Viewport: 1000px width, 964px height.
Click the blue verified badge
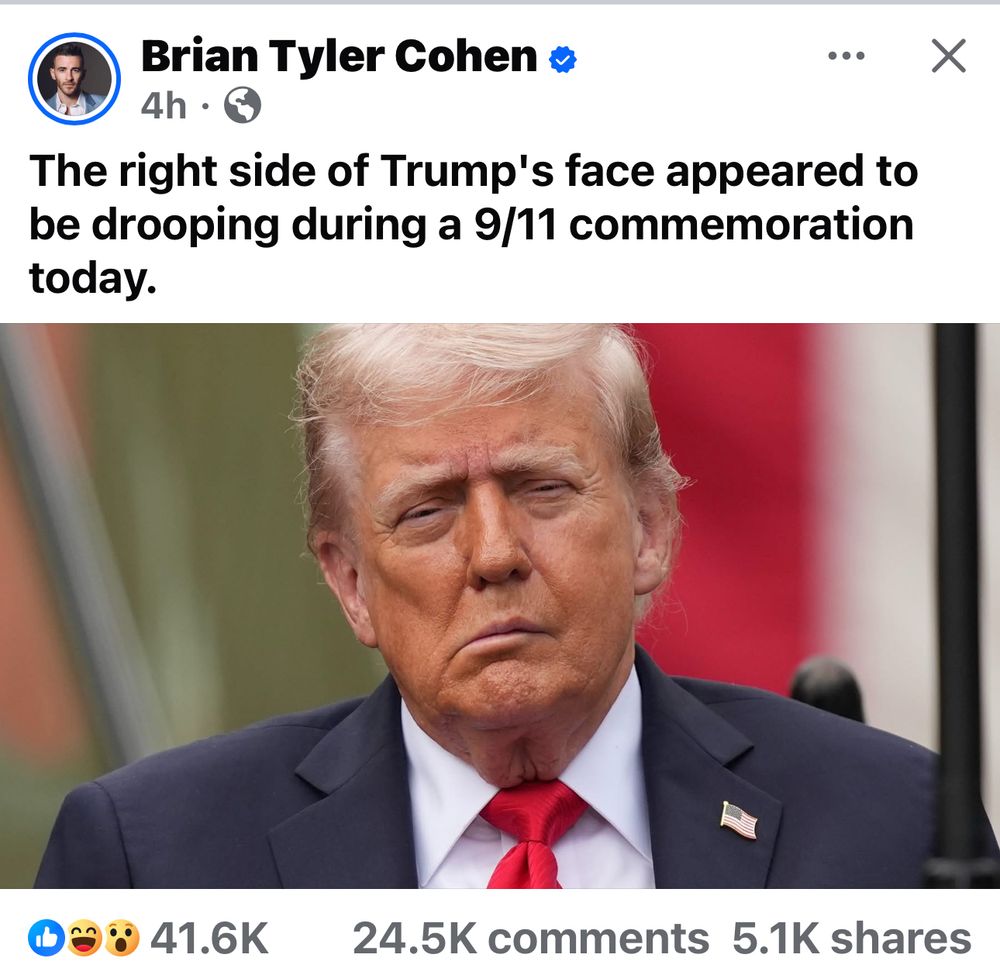point(562,59)
